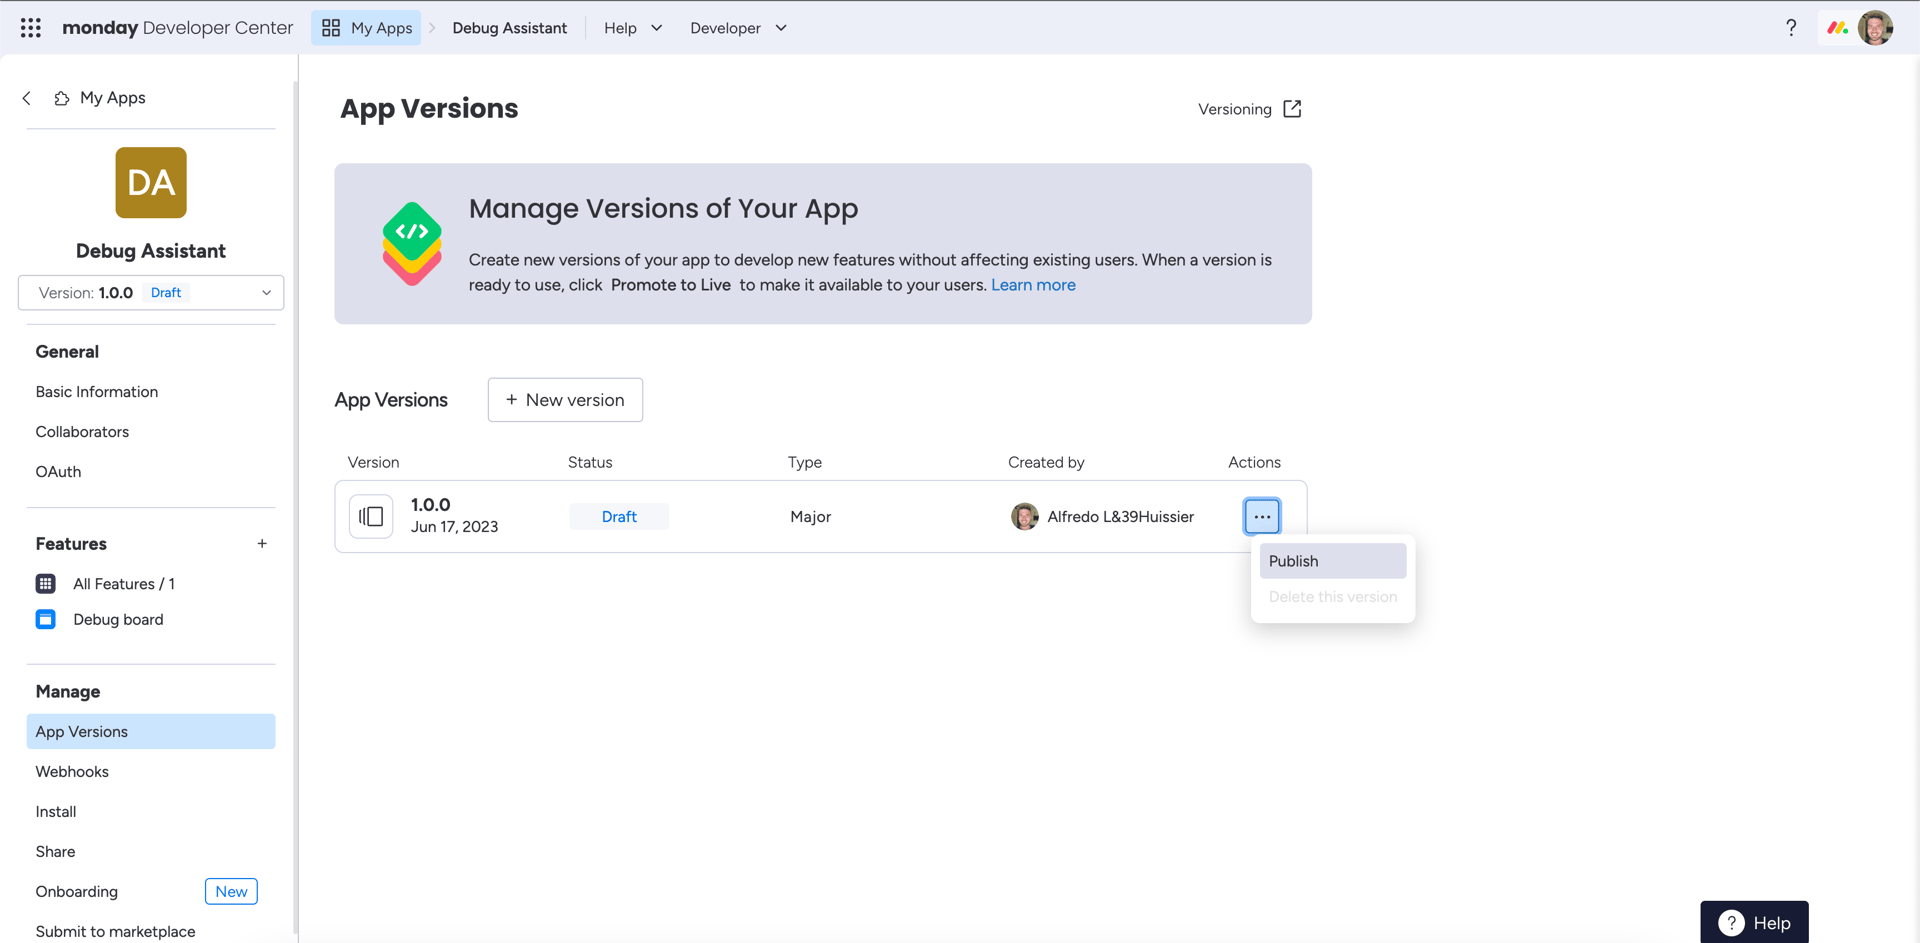This screenshot has height=943, width=1920.
Task: Open All Features / 1 in the sidebar
Action: click(124, 584)
